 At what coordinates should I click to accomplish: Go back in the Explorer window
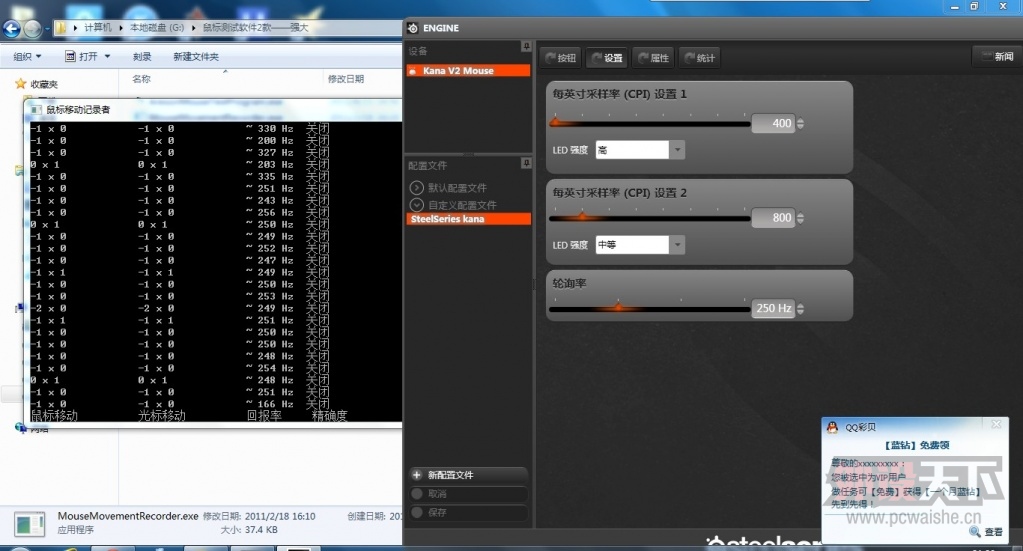pos(12,28)
